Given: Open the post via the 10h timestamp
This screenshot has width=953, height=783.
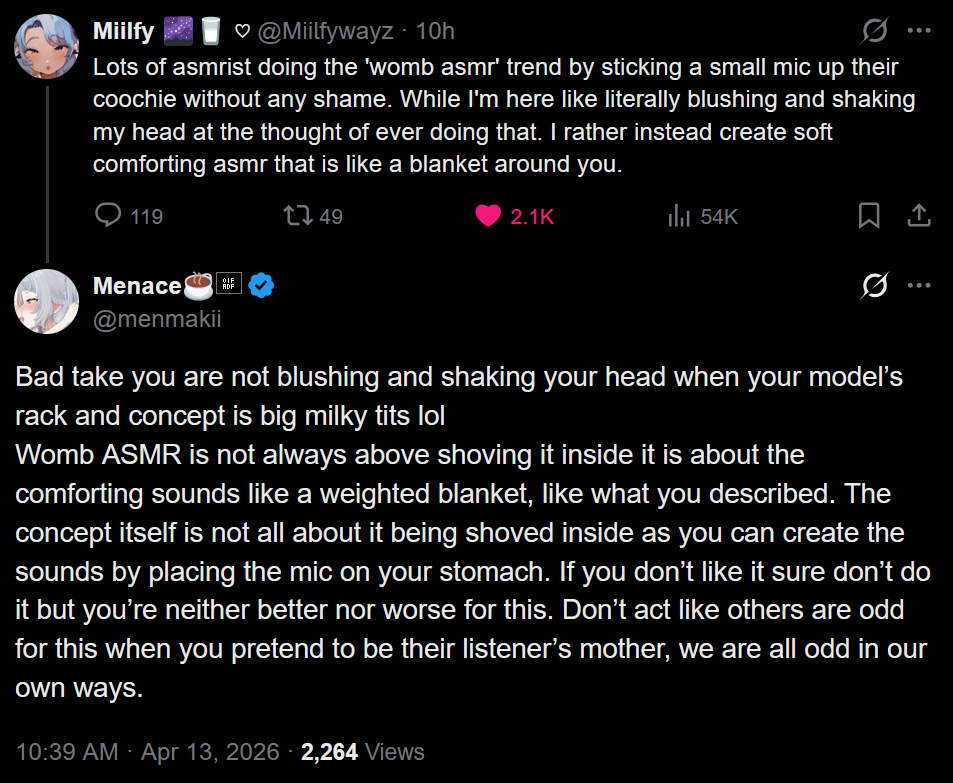Looking at the screenshot, I should pos(435,32).
